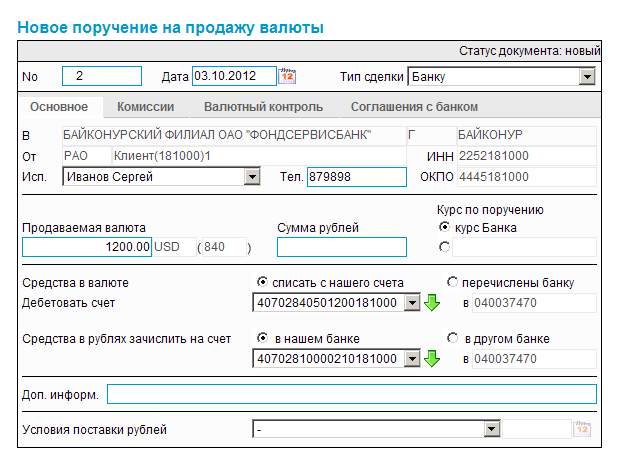Choose списать с нашего счета option
618x468 pixels.
tap(262, 282)
